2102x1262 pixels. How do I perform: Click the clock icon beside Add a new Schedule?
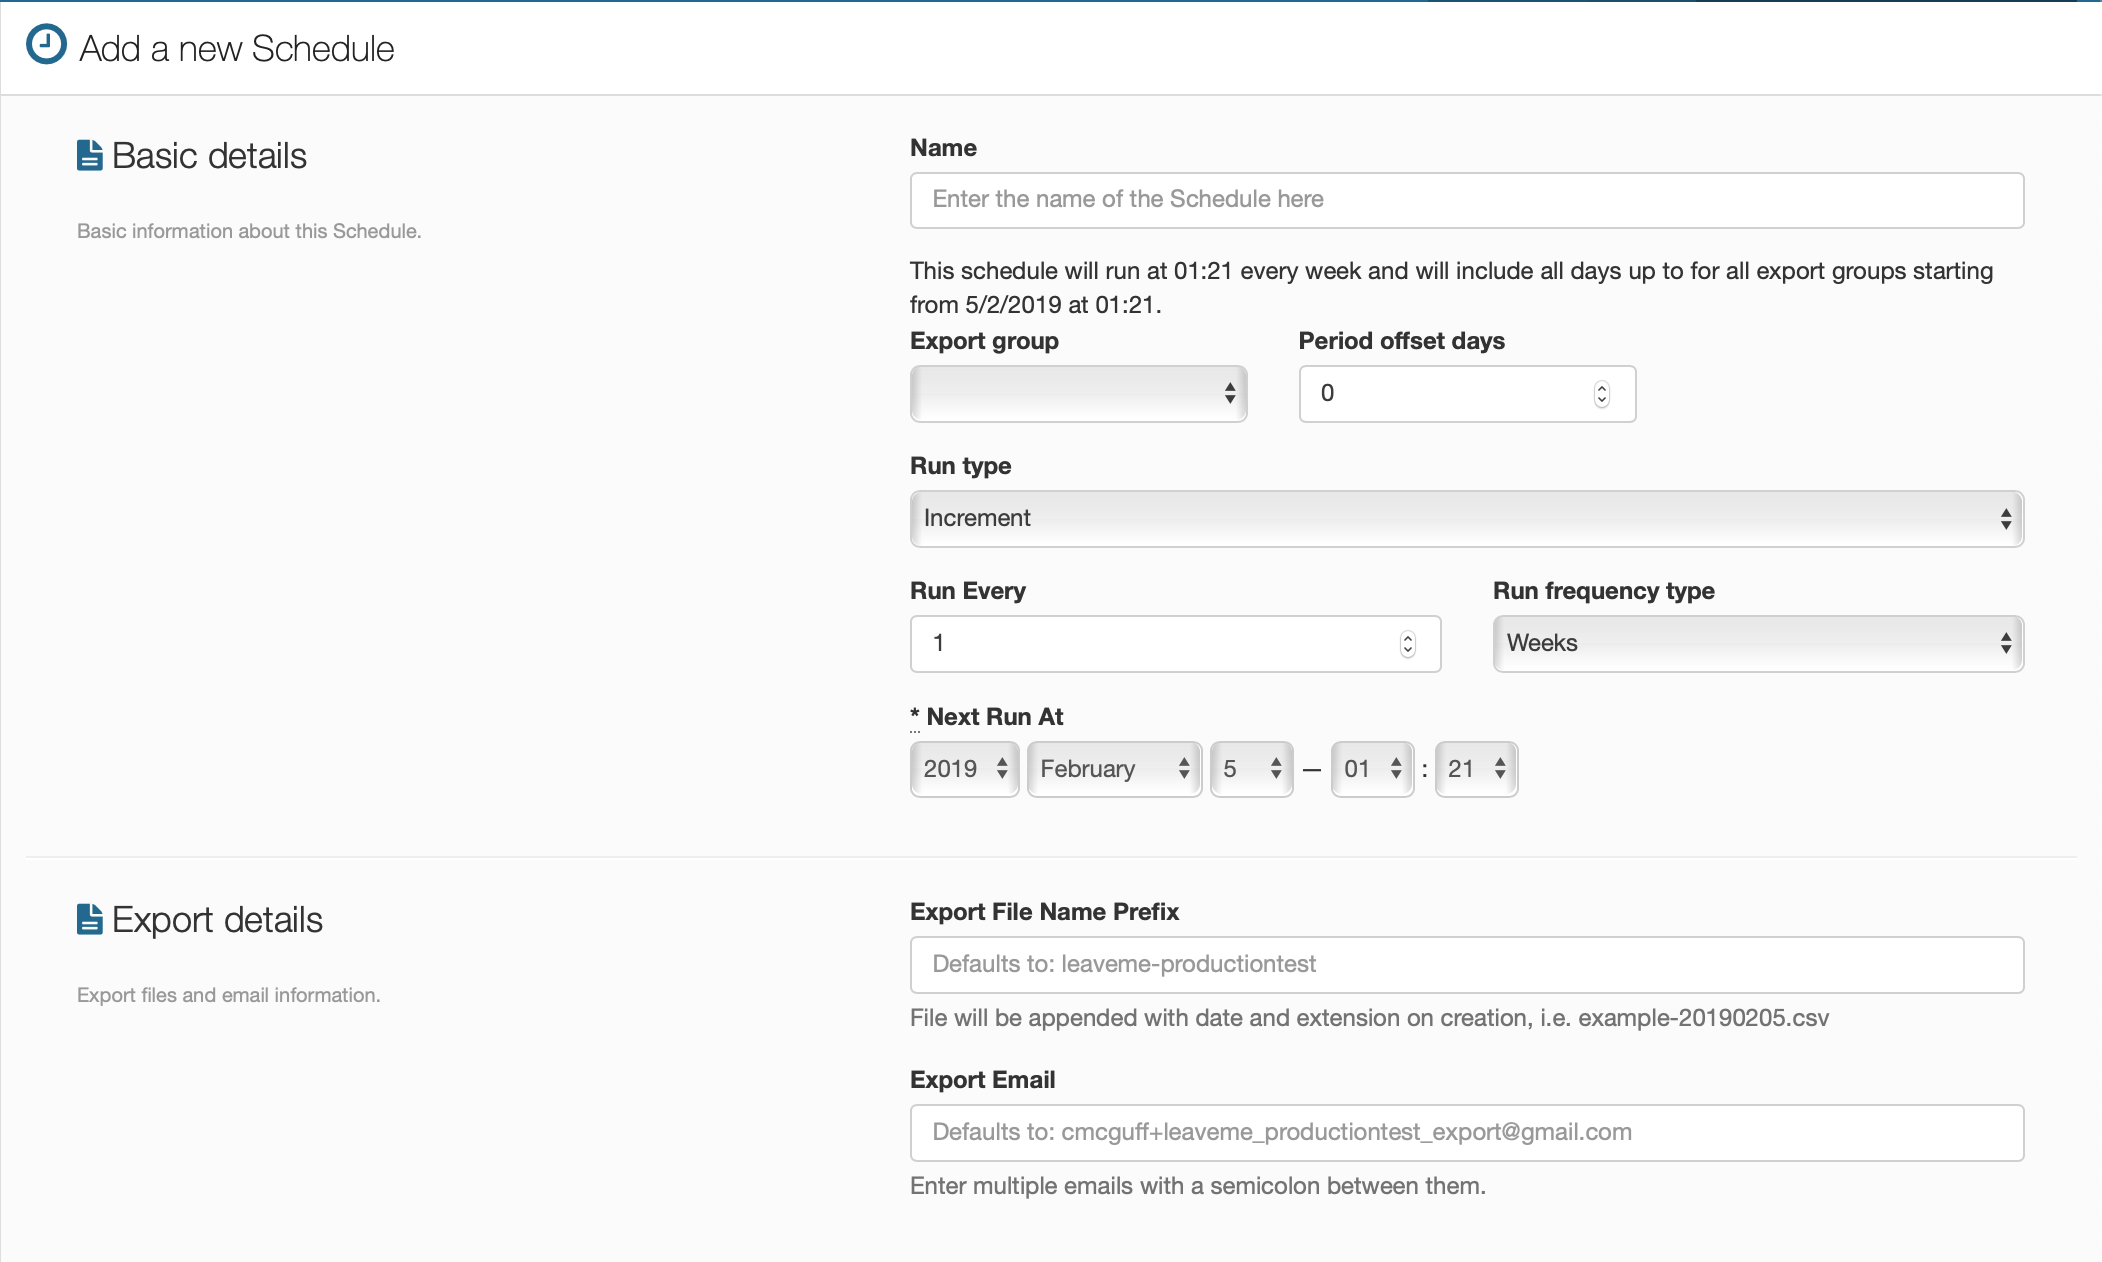tap(46, 45)
